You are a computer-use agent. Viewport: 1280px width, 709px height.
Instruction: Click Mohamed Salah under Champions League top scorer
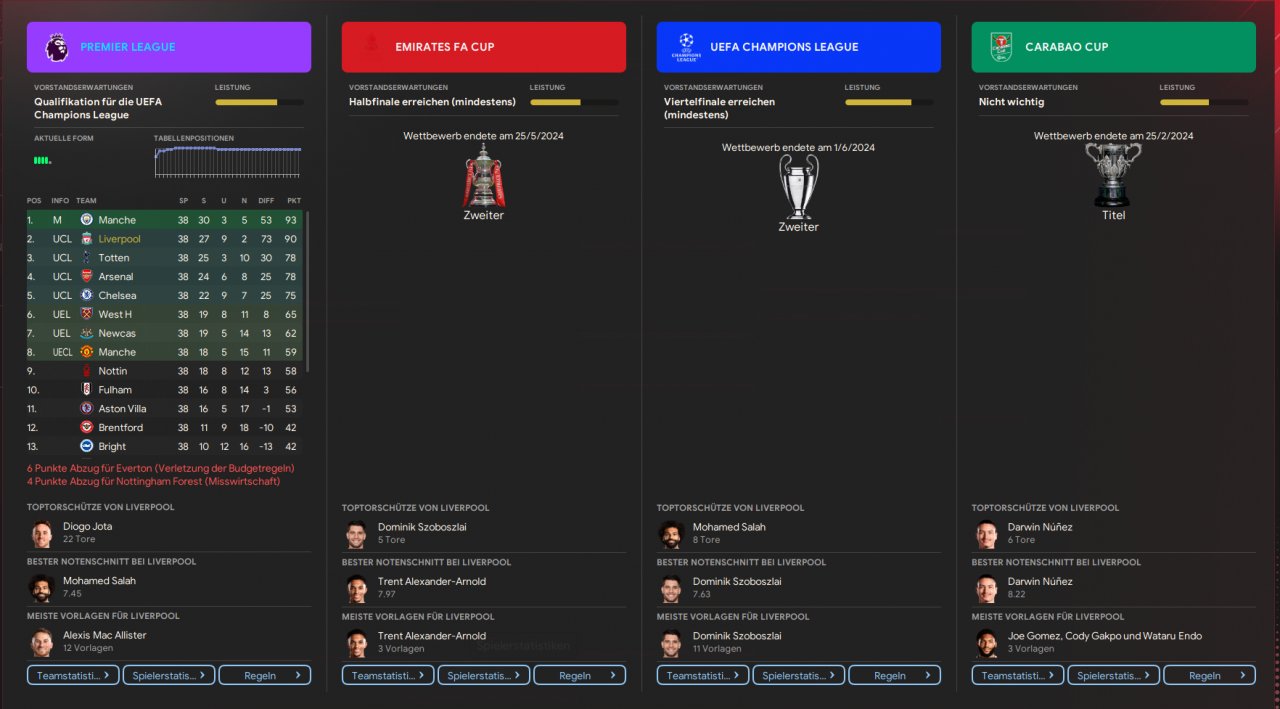tap(729, 527)
